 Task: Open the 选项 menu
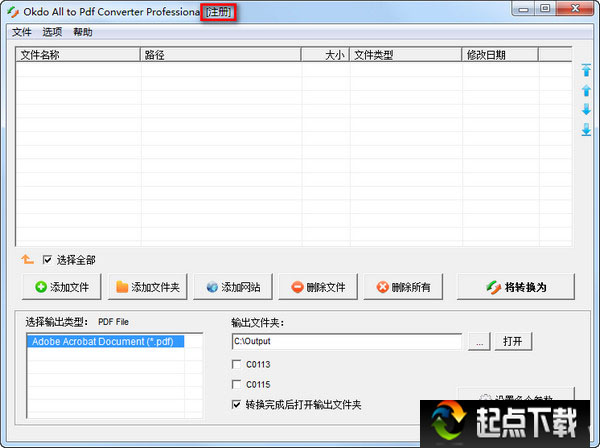(52, 32)
